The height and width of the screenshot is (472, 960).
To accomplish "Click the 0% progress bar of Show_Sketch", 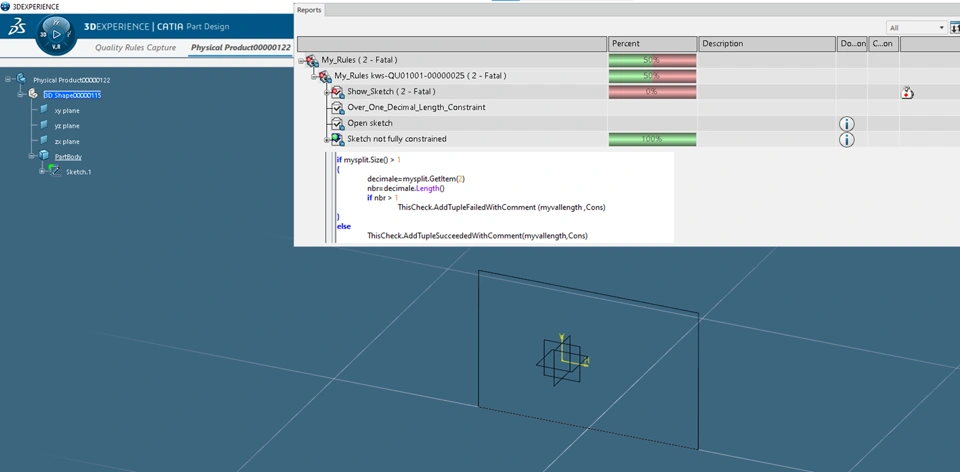I will (x=653, y=92).
